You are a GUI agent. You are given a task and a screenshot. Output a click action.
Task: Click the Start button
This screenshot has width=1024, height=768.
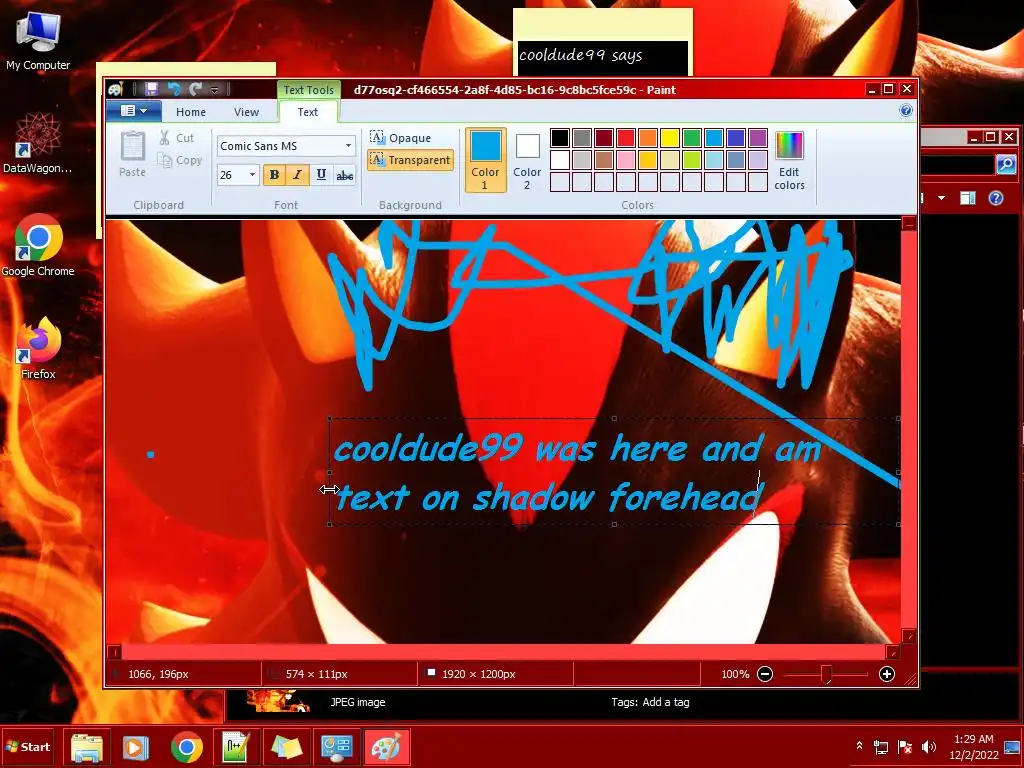(x=28, y=747)
